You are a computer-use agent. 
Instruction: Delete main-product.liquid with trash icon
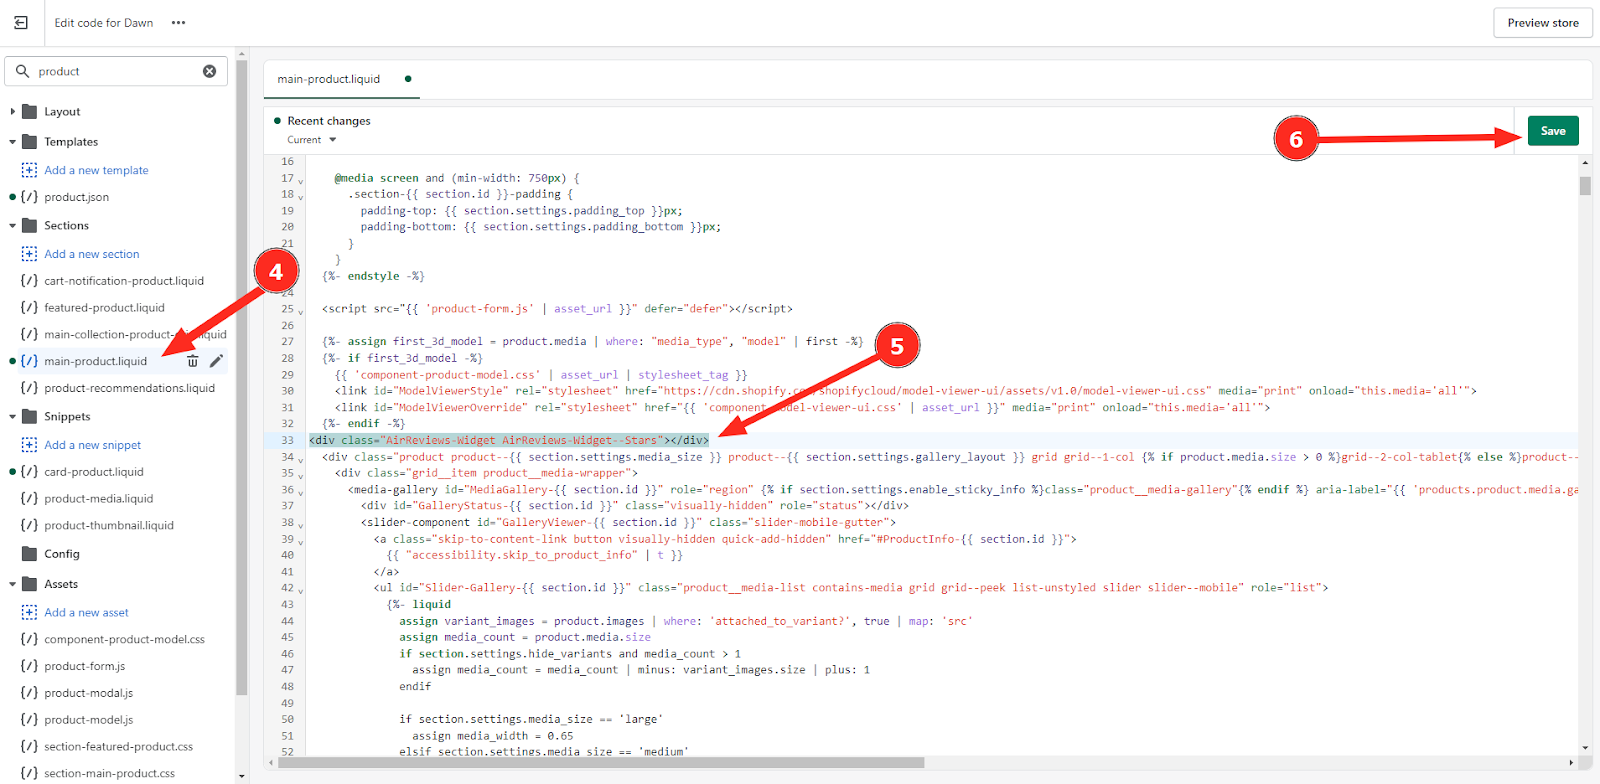click(193, 361)
